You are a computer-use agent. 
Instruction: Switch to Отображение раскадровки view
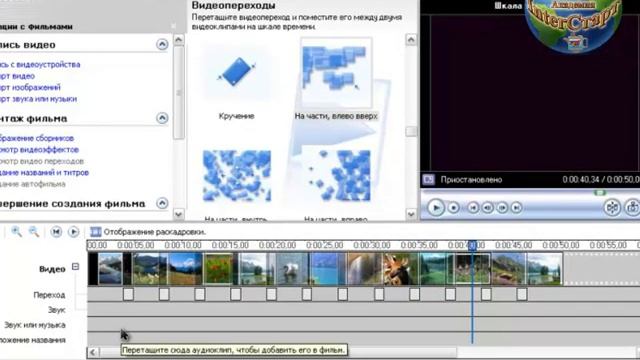tap(155, 232)
